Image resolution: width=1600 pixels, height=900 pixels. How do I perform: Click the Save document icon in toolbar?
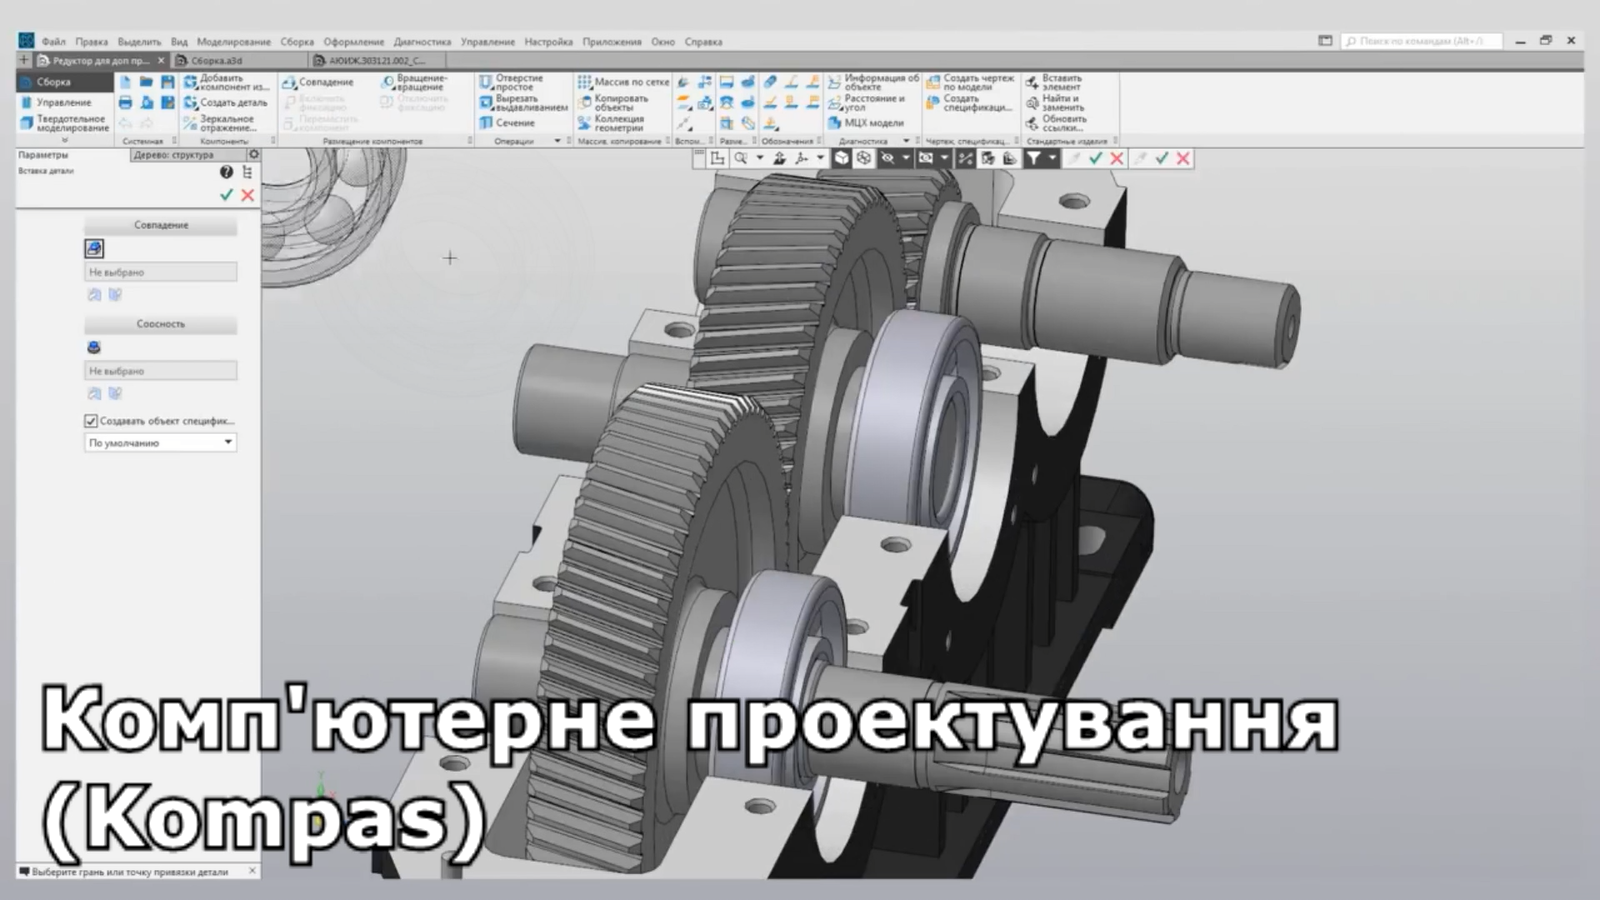(x=167, y=82)
